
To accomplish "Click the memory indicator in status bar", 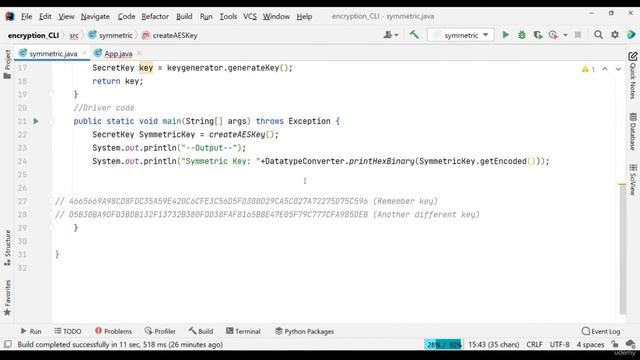I will point(443,344).
